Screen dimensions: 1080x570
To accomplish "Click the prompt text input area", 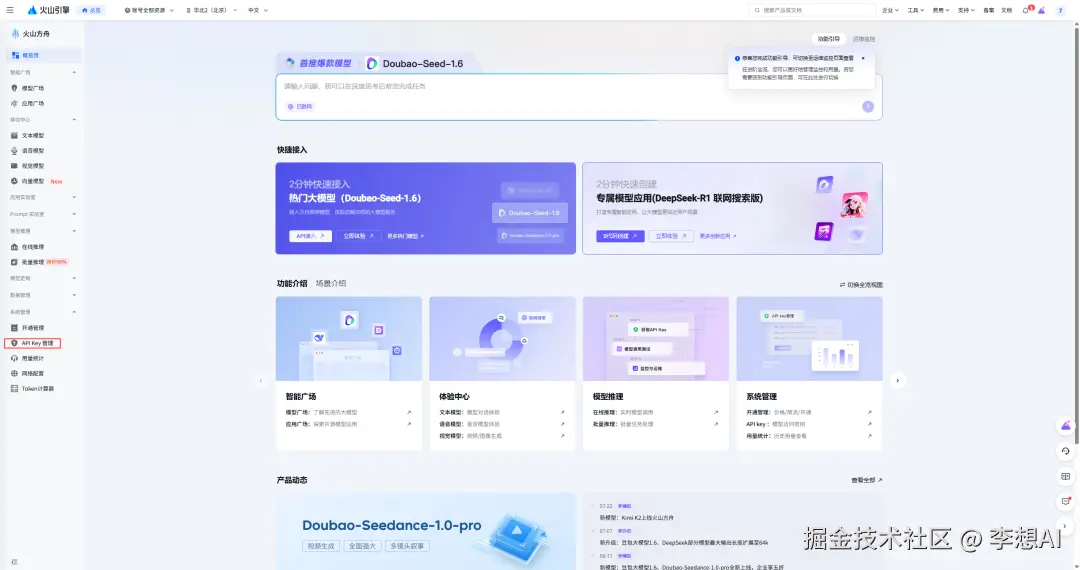I will (579, 87).
